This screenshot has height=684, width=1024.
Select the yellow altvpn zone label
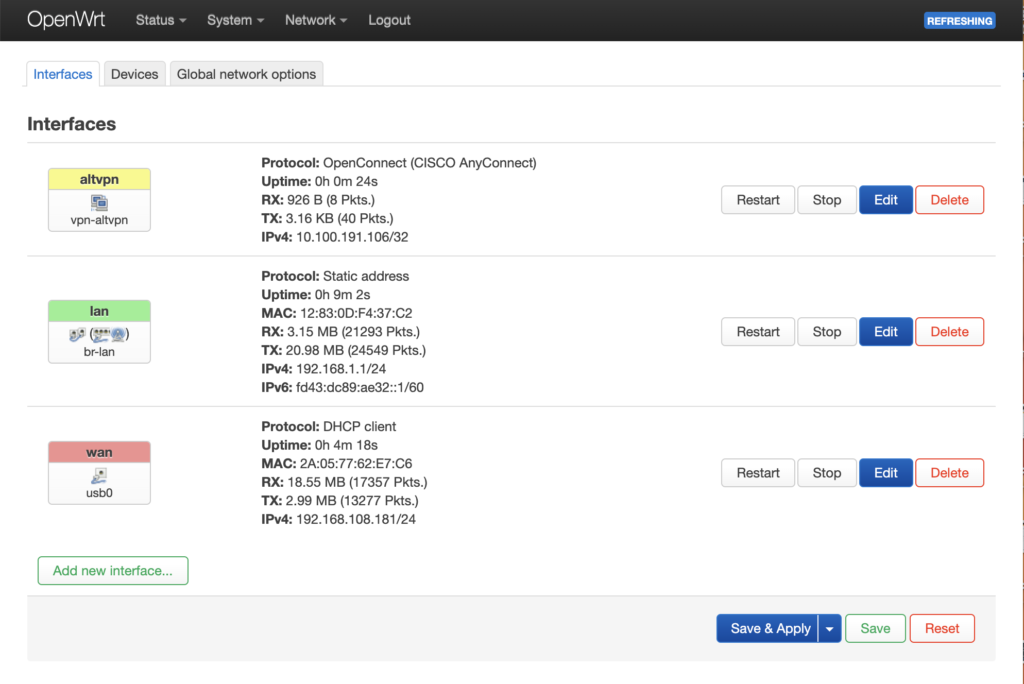tap(99, 179)
